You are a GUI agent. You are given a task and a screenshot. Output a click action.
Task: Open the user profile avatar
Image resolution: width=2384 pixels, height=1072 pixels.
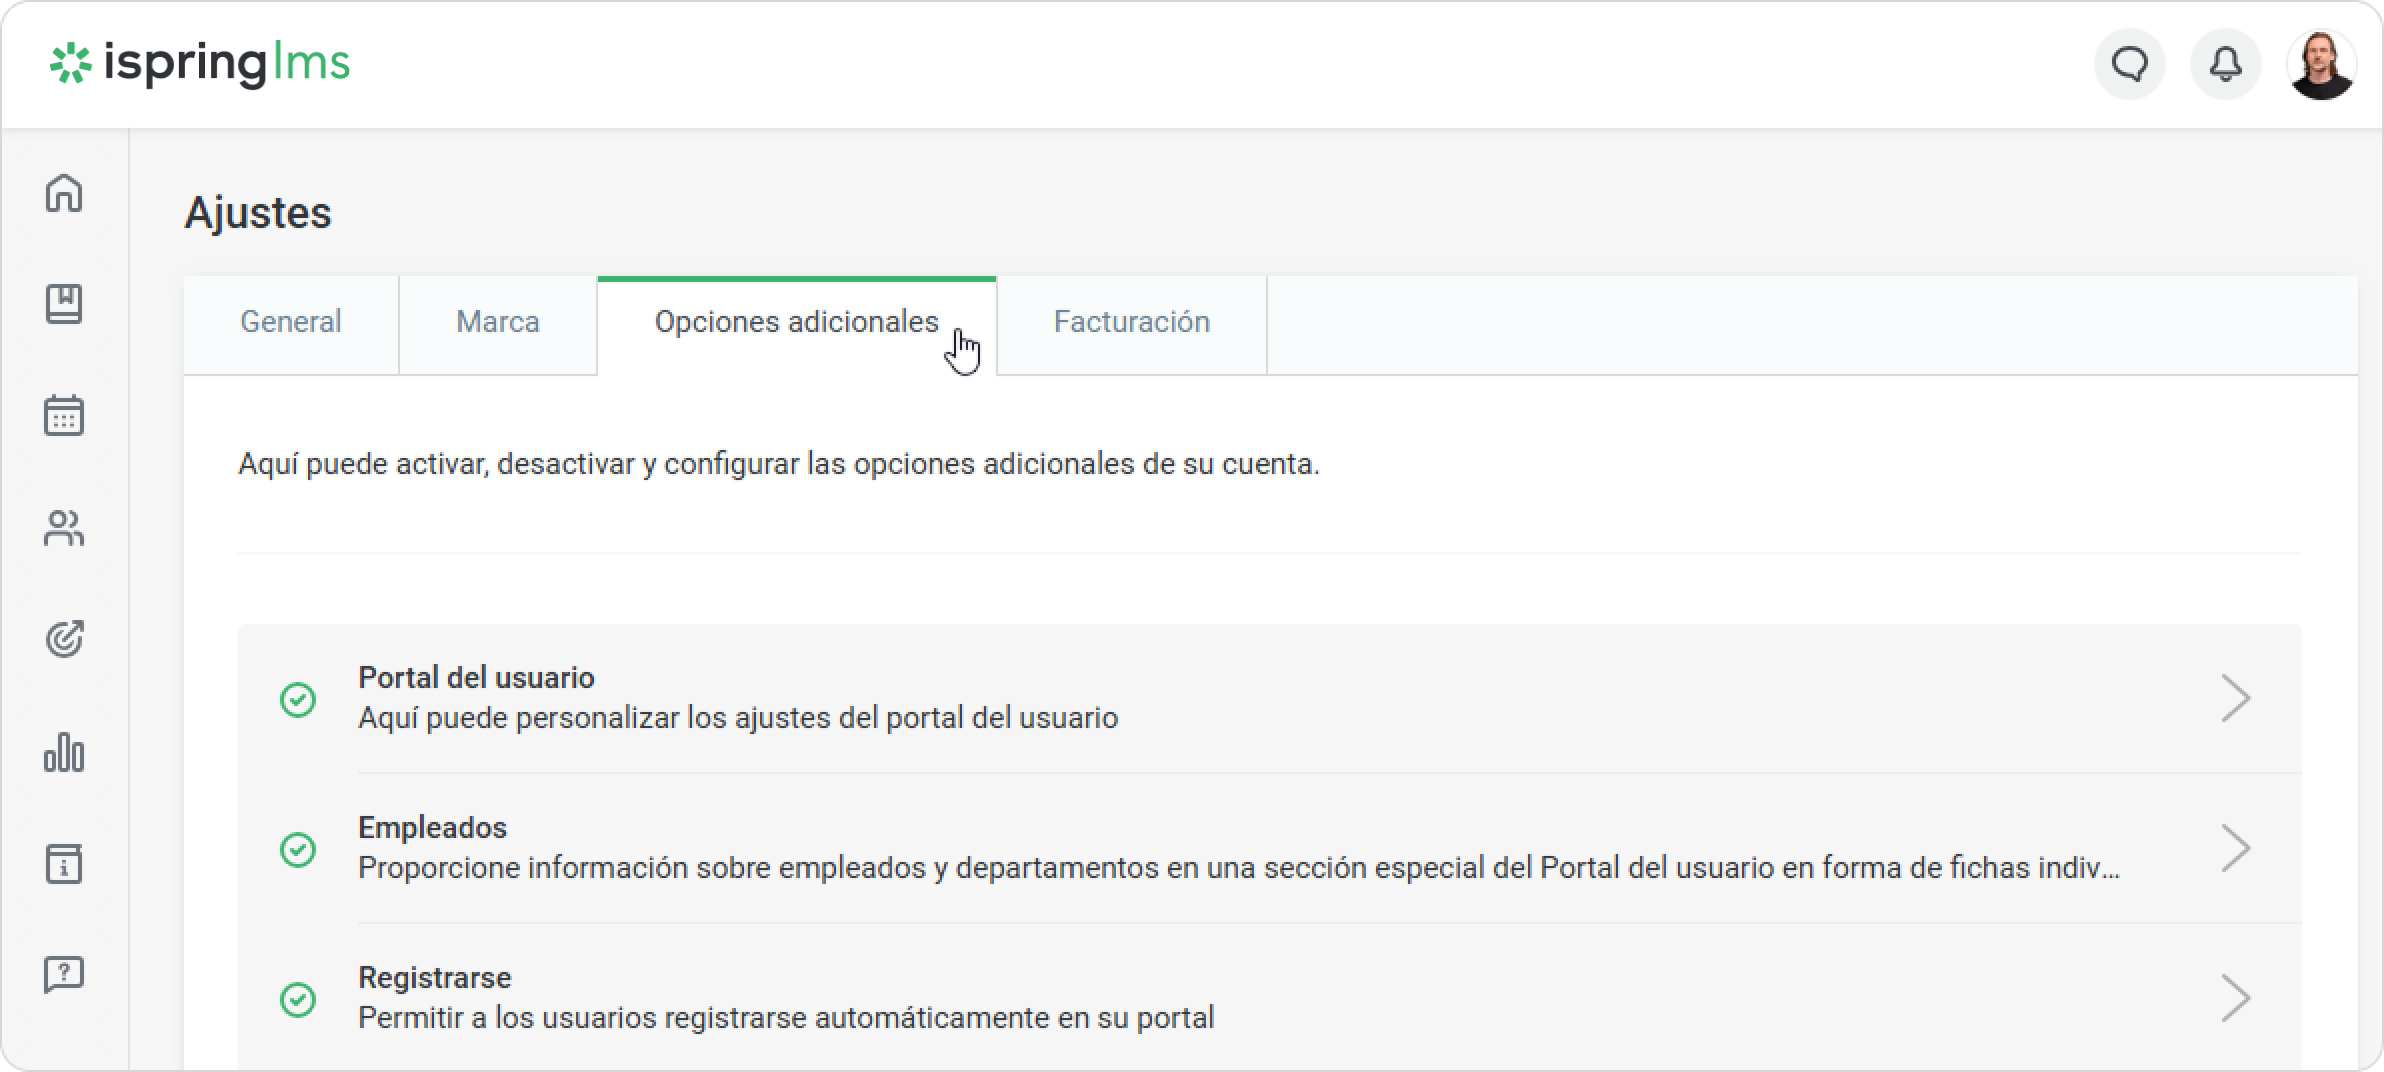(x=2321, y=65)
